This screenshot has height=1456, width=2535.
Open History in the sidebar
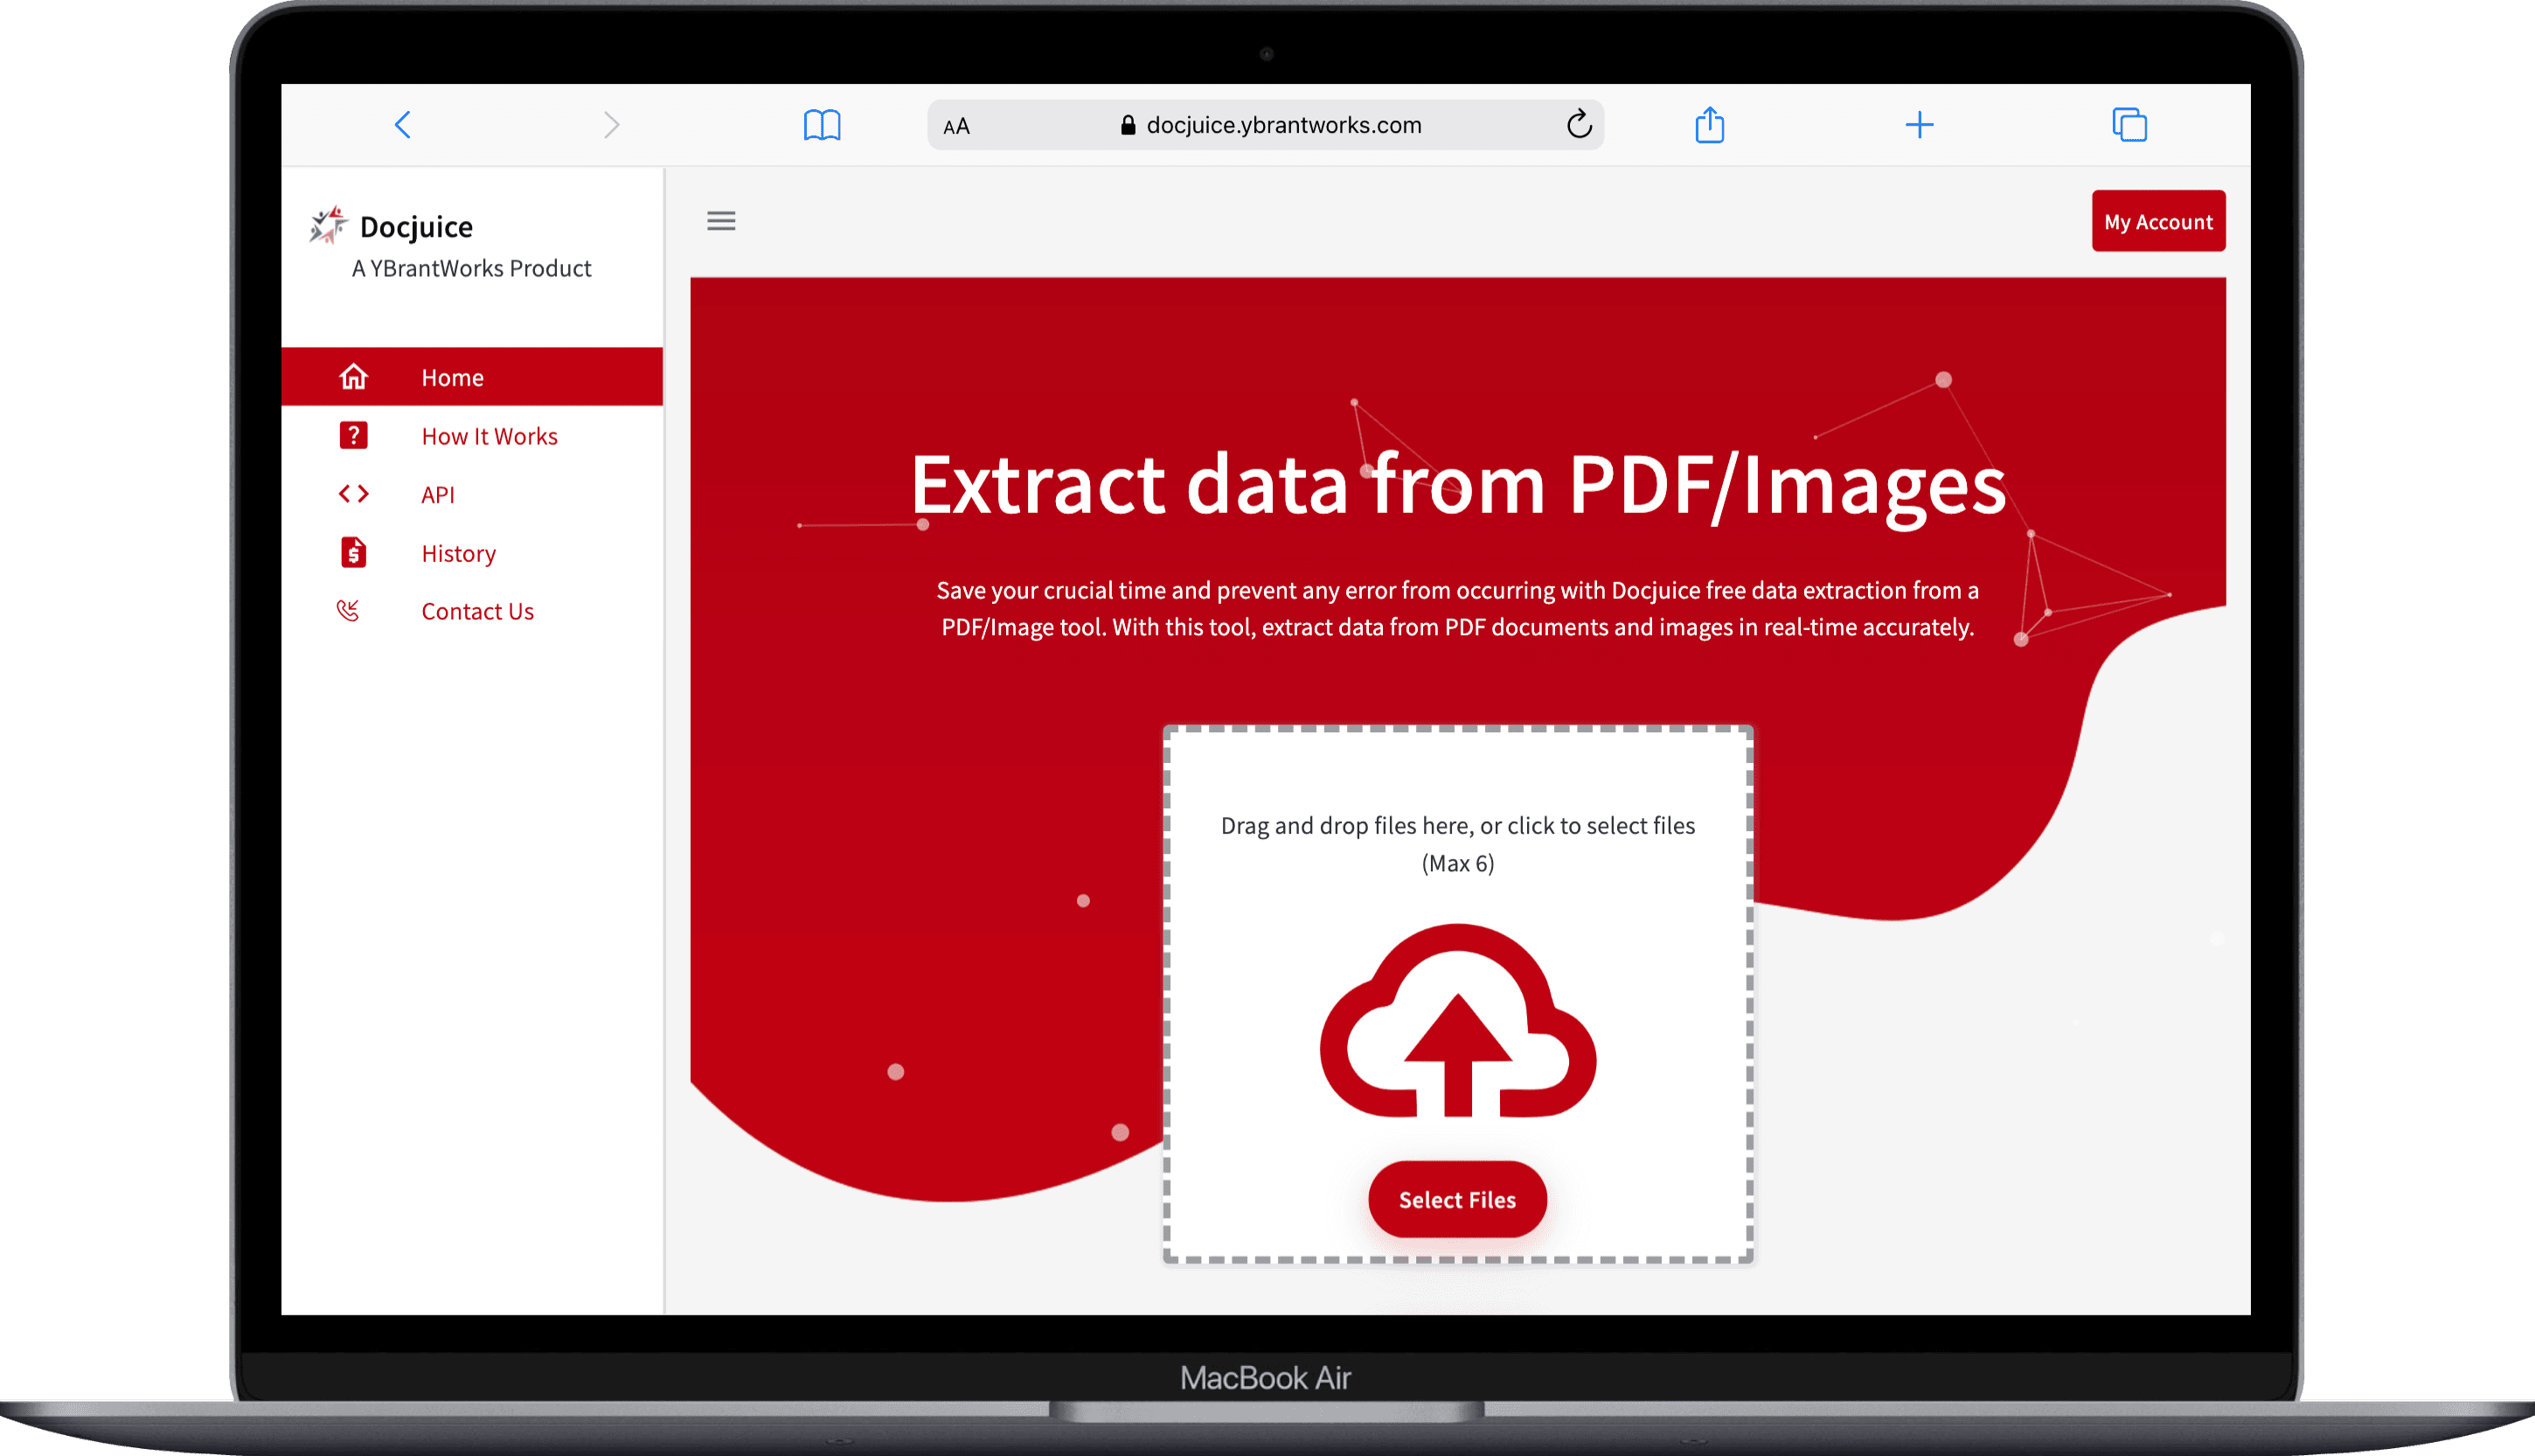pos(458,553)
